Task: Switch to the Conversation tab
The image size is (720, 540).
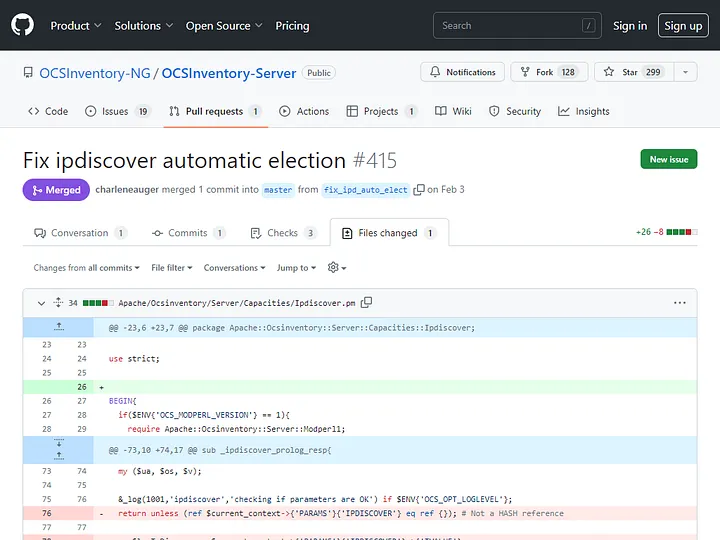Action: click(x=80, y=233)
